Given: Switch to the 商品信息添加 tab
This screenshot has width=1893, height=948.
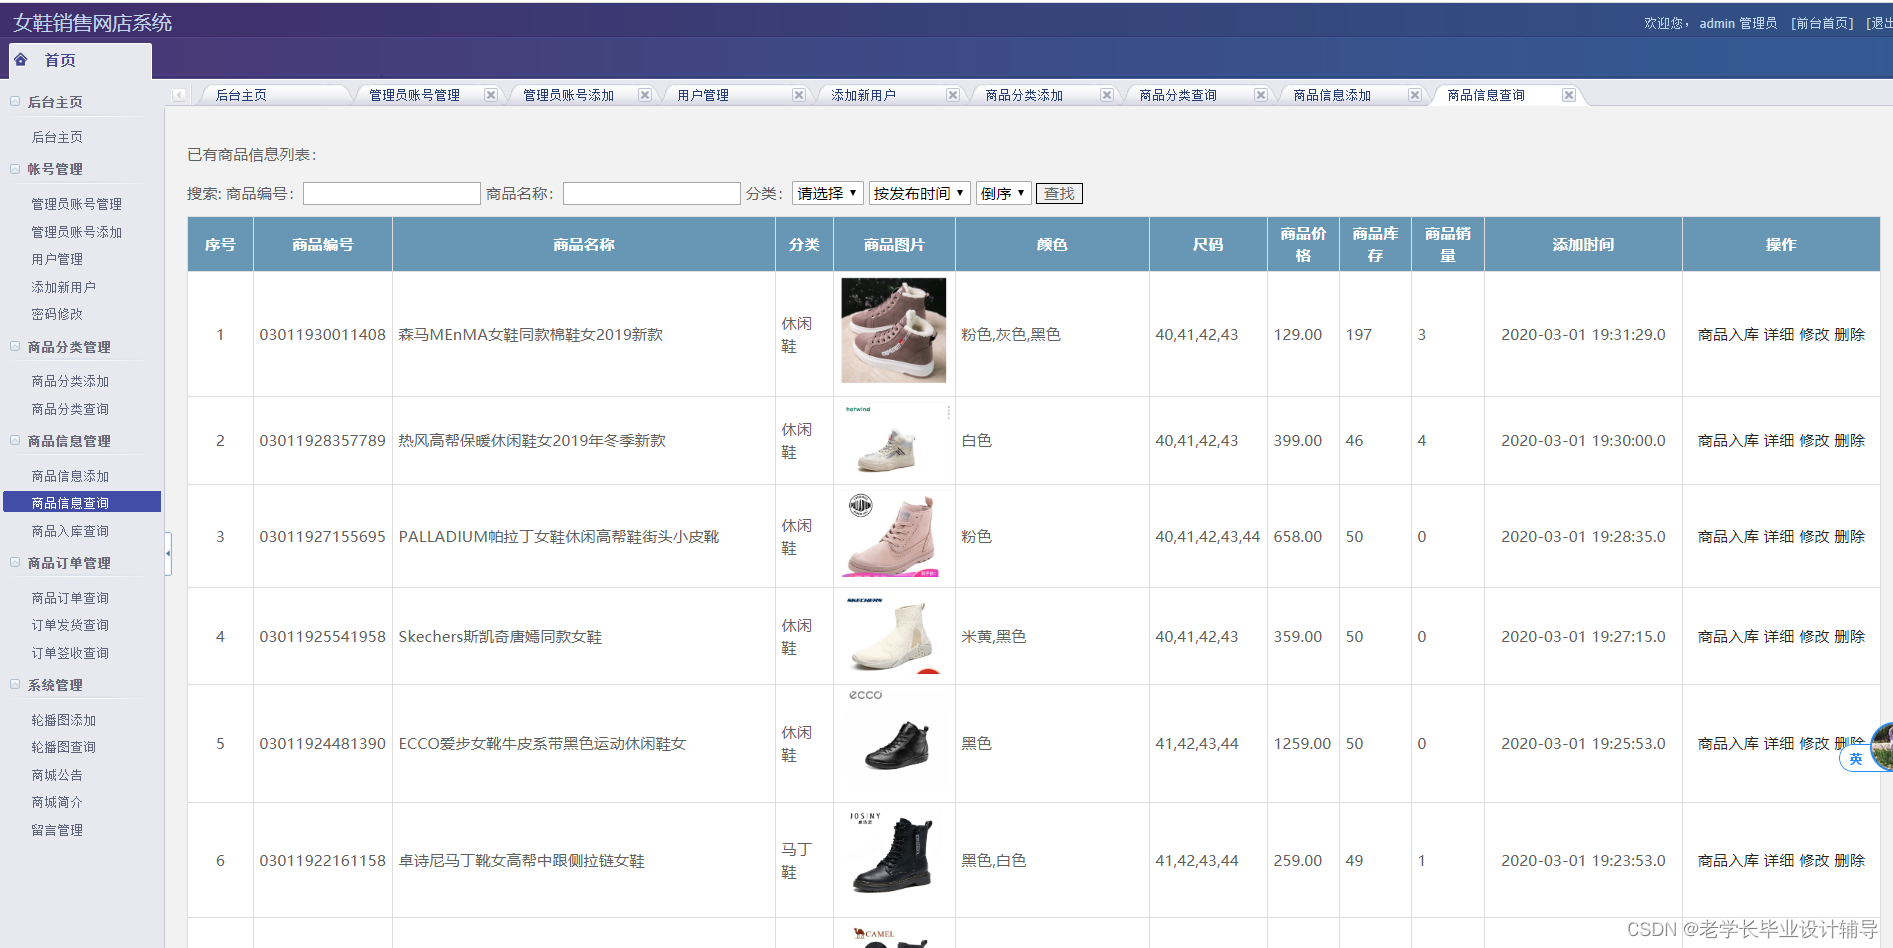Looking at the screenshot, I should coord(1333,94).
